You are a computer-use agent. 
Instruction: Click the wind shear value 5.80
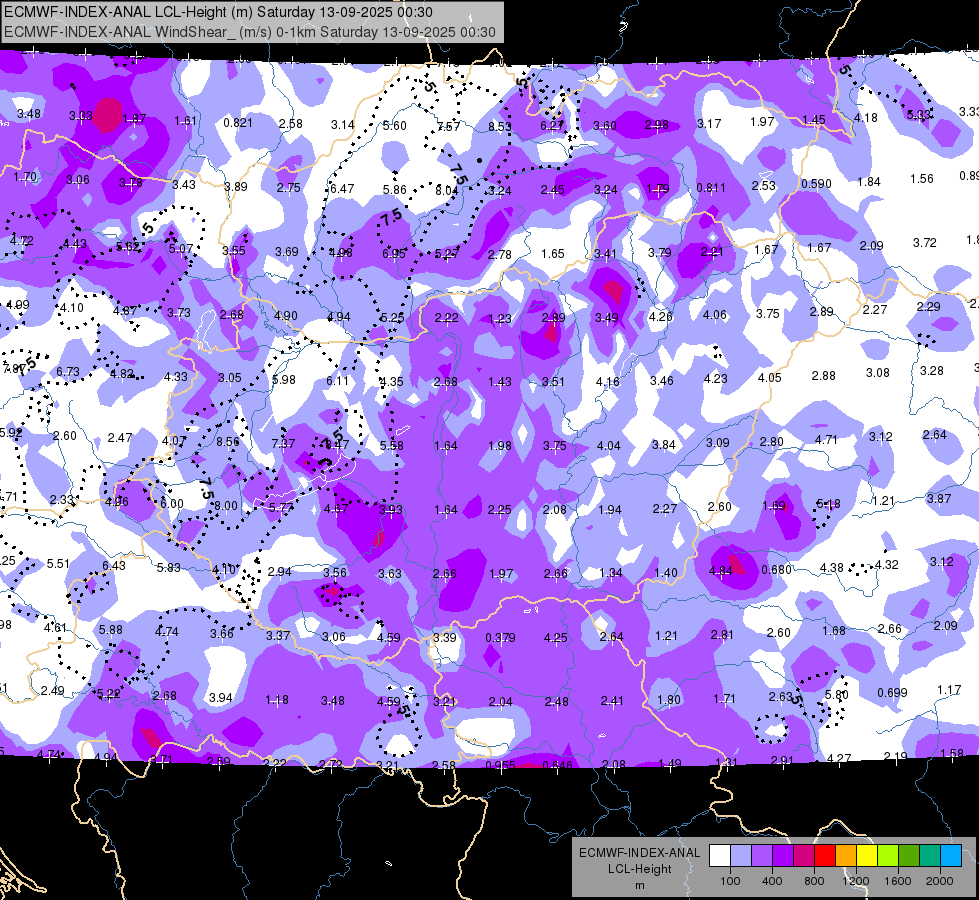pos(837,695)
